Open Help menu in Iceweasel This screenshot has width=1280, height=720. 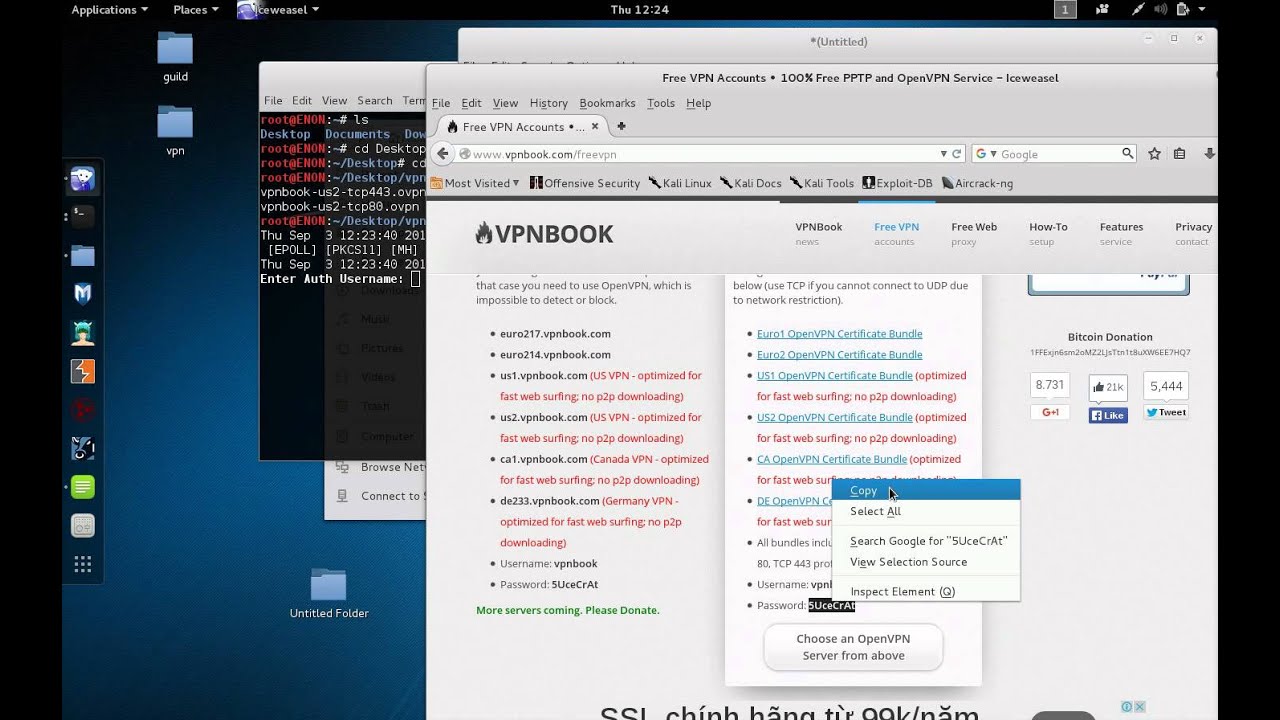698,103
